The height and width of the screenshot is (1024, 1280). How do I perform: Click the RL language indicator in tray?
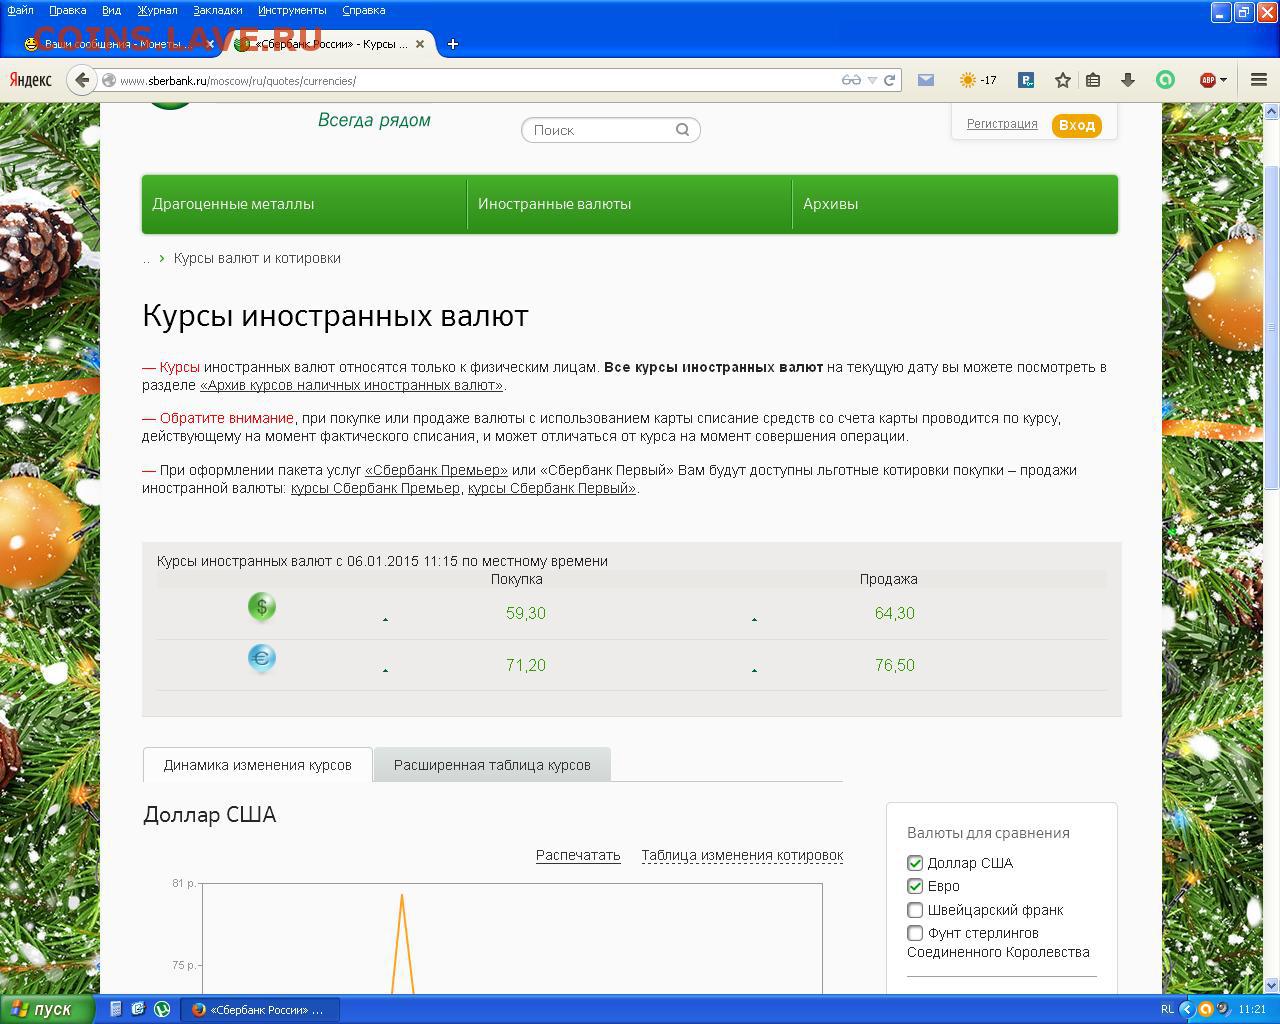tap(1167, 1009)
